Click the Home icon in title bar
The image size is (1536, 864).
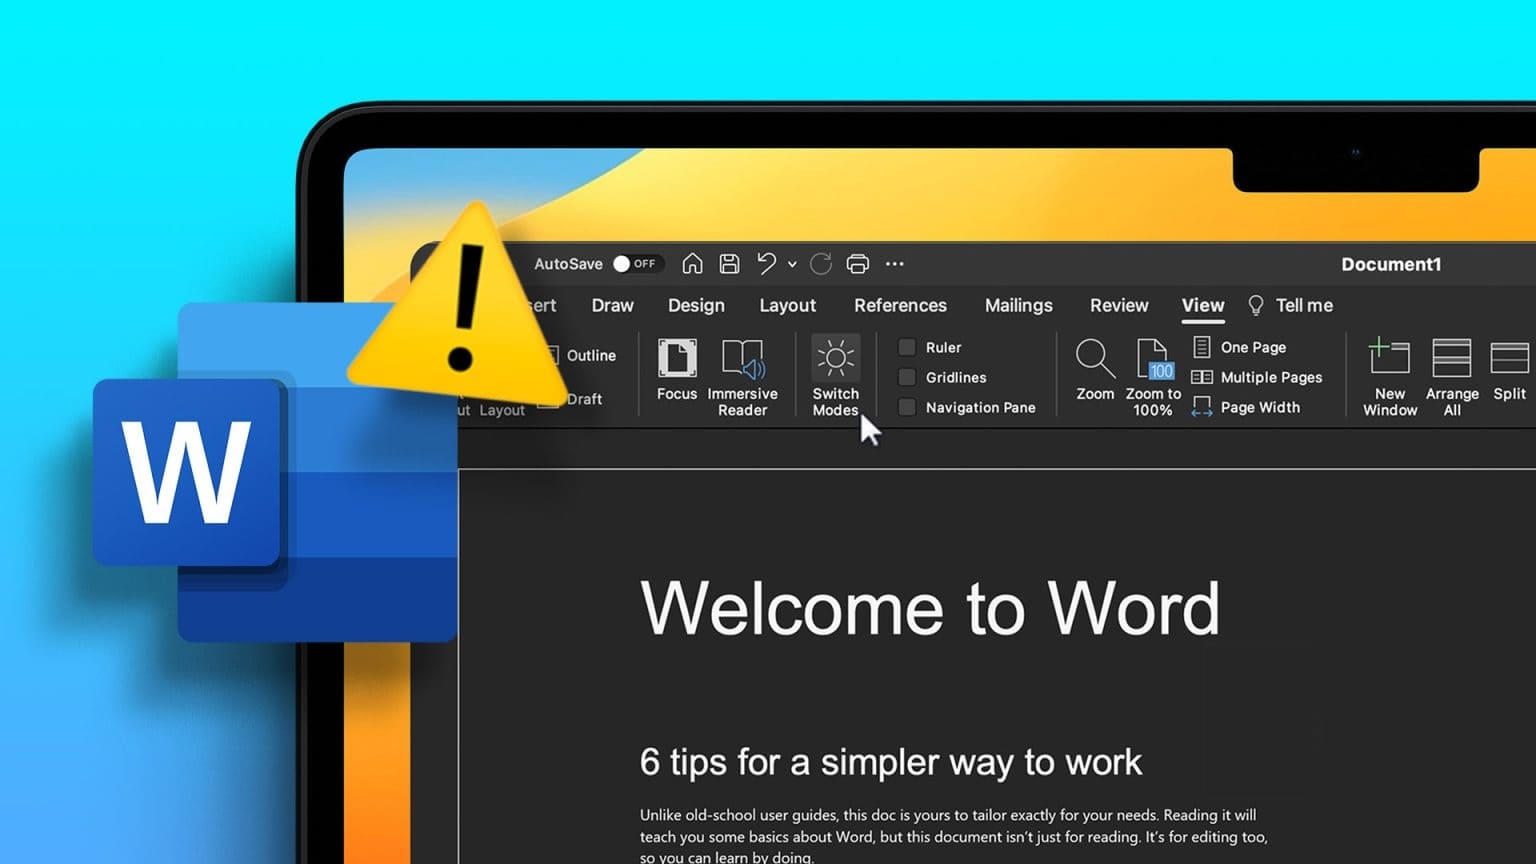[692, 264]
